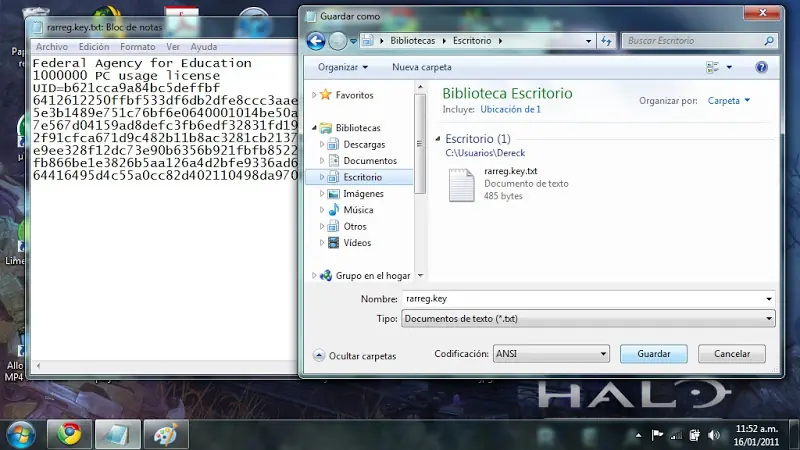Open the Formato menu in Notepad
The image size is (800, 450).
pos(138,46)
